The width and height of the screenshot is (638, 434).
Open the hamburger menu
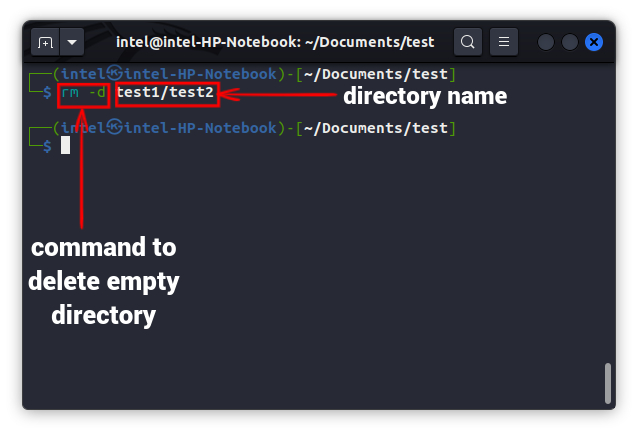(x=504, y=42)
